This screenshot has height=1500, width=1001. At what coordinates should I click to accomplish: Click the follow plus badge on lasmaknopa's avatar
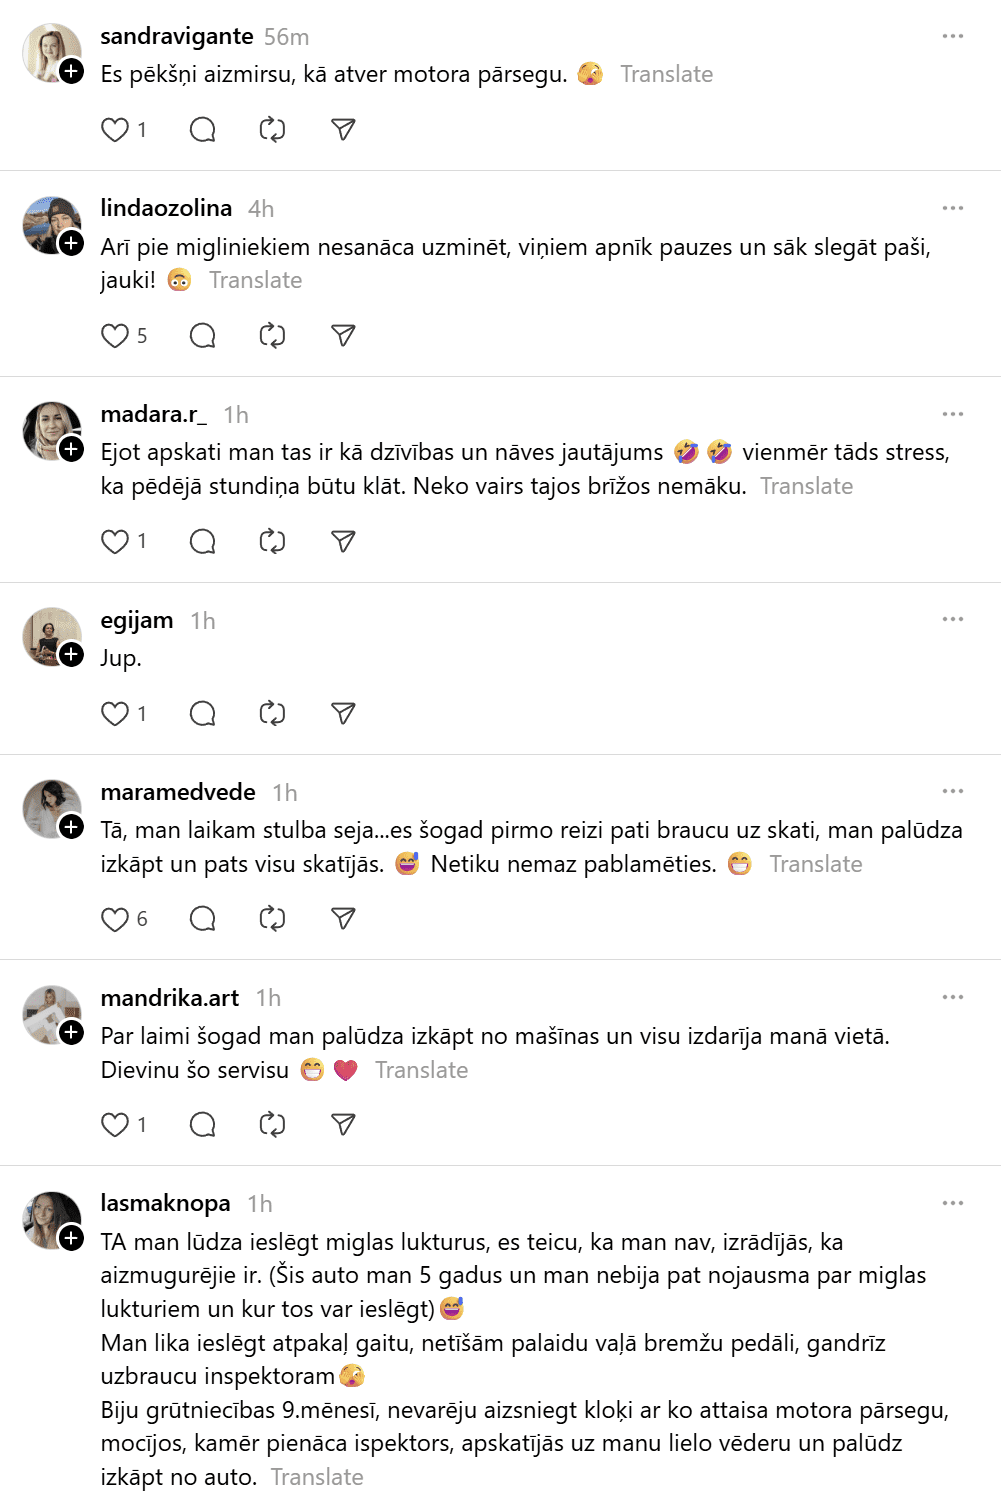(72, 1238)
